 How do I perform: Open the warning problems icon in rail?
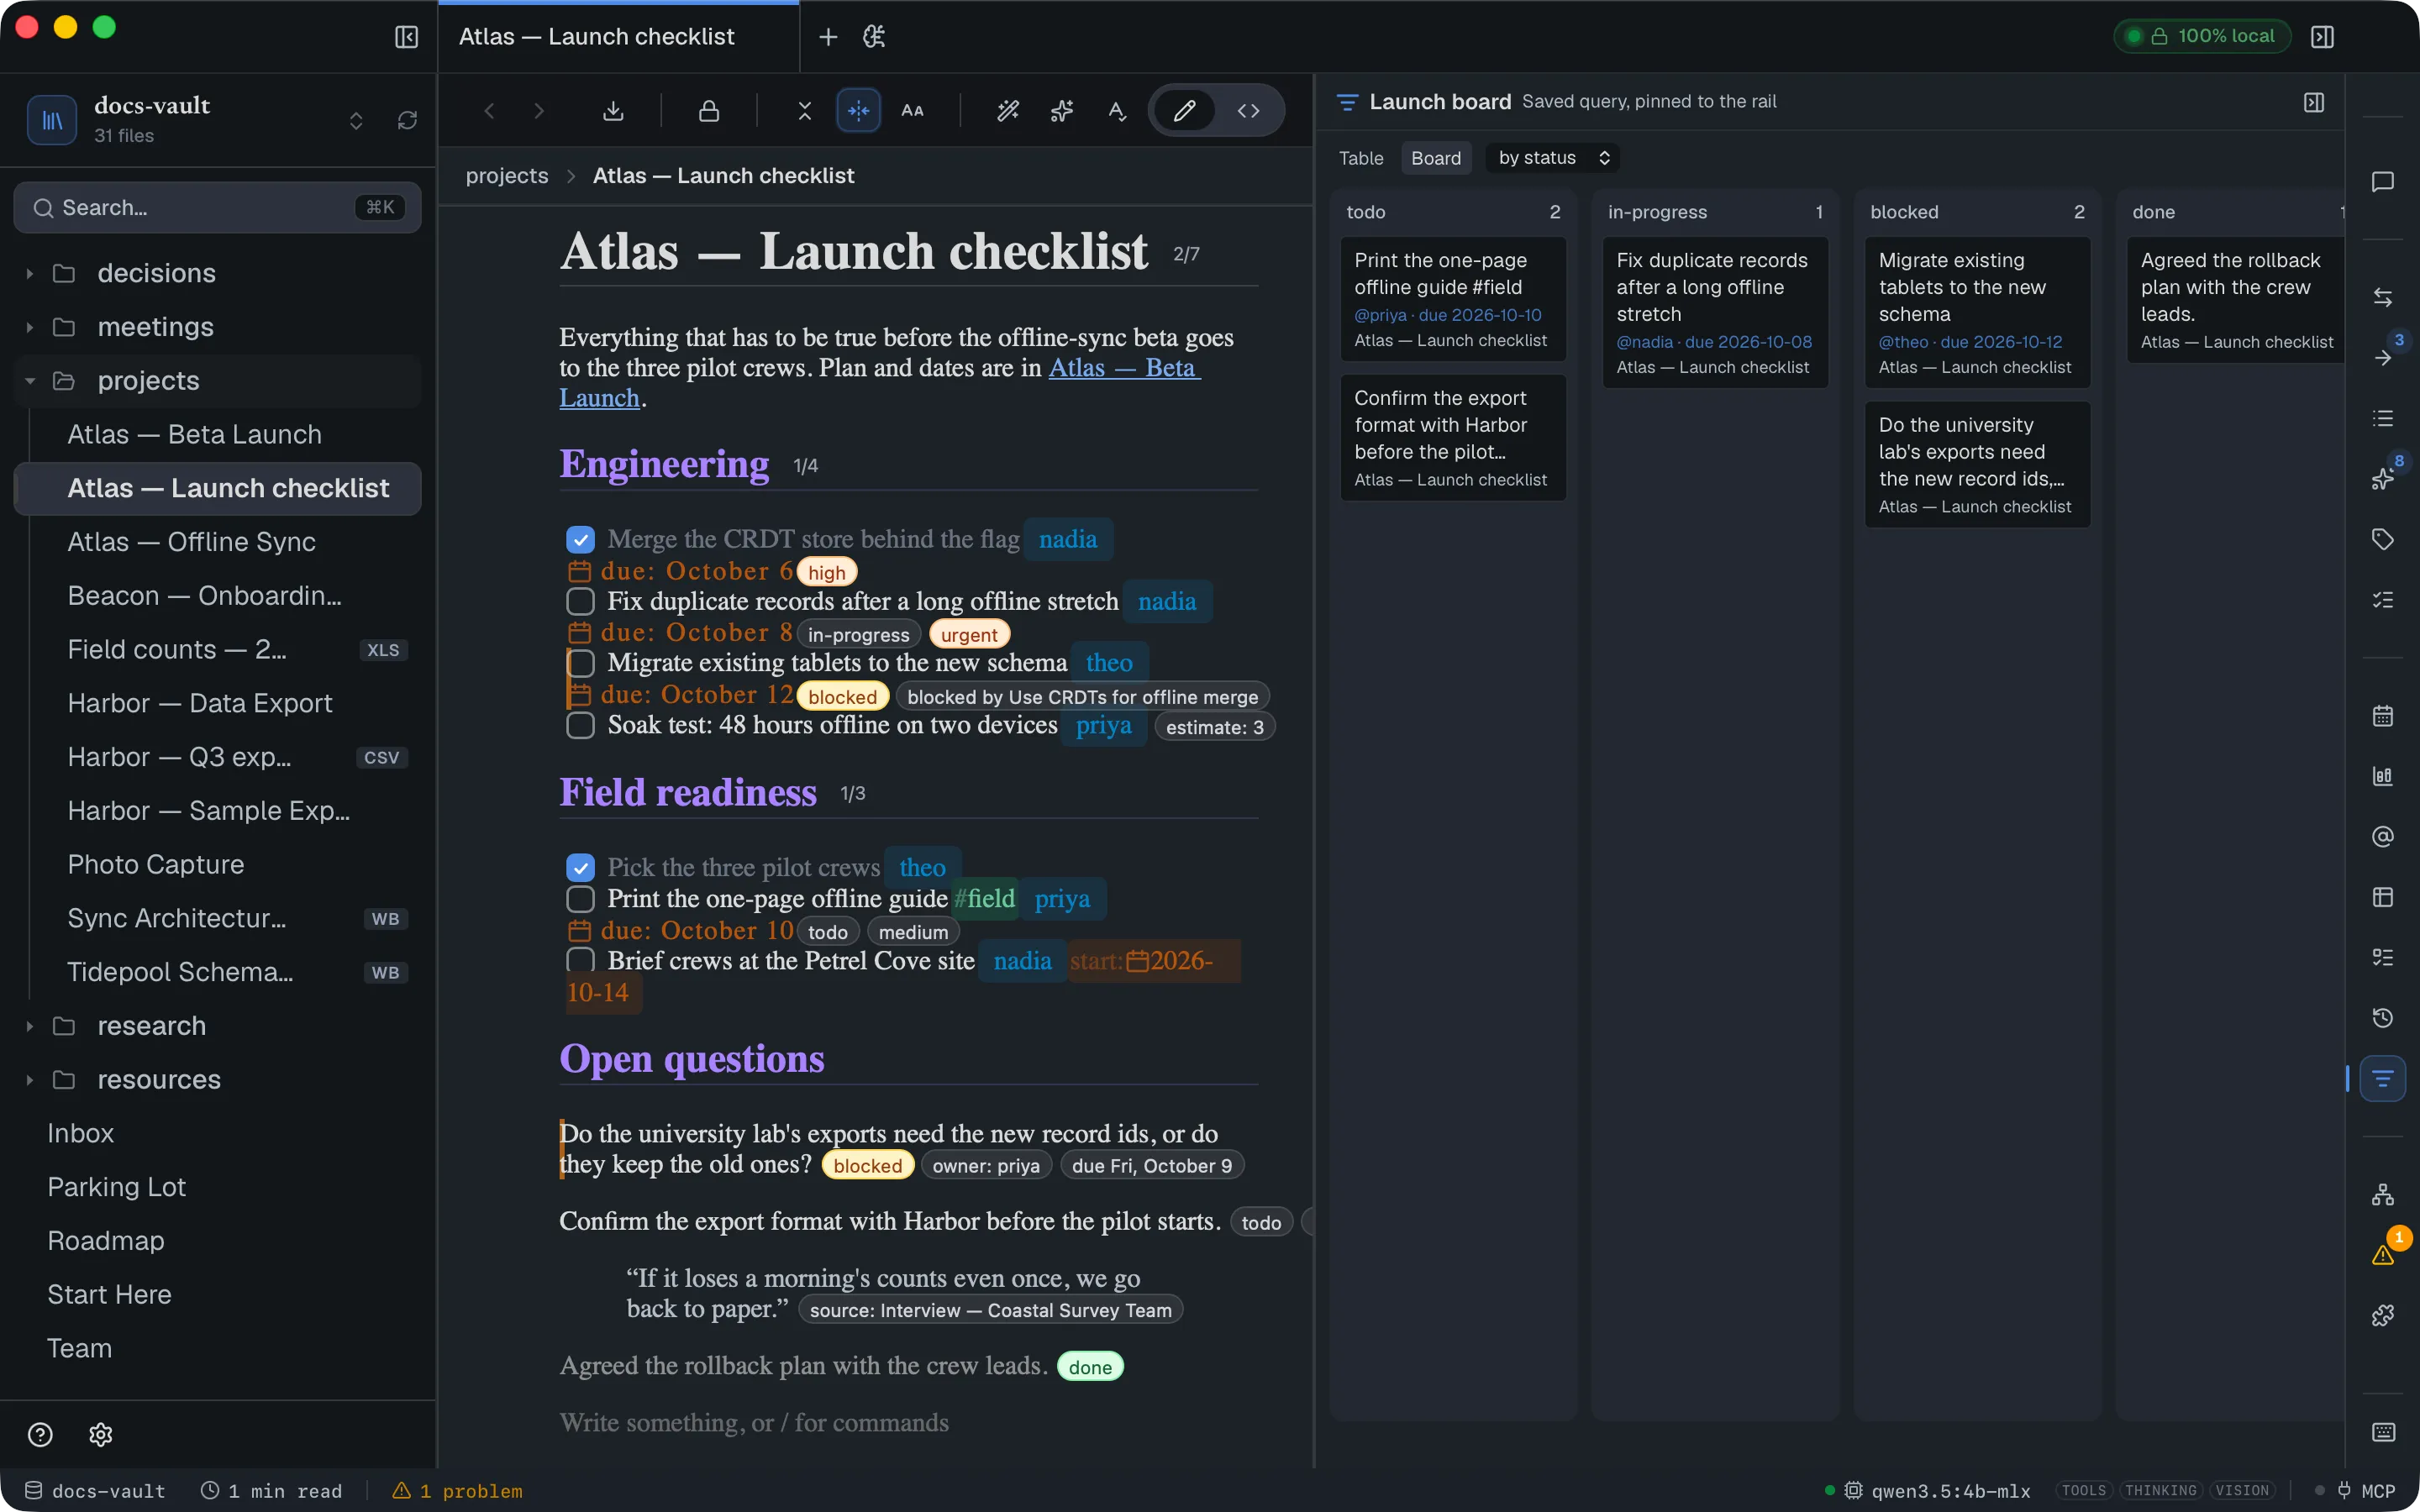coord(2382,1255)
